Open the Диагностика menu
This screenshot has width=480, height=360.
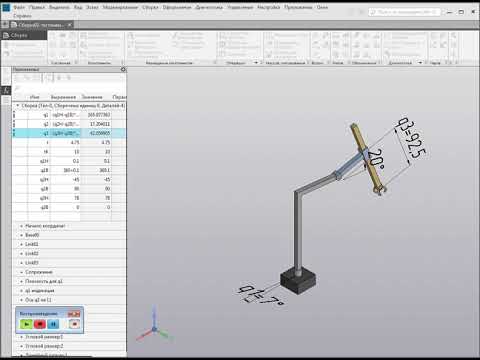pyautogui.click(x=209, y=7)
